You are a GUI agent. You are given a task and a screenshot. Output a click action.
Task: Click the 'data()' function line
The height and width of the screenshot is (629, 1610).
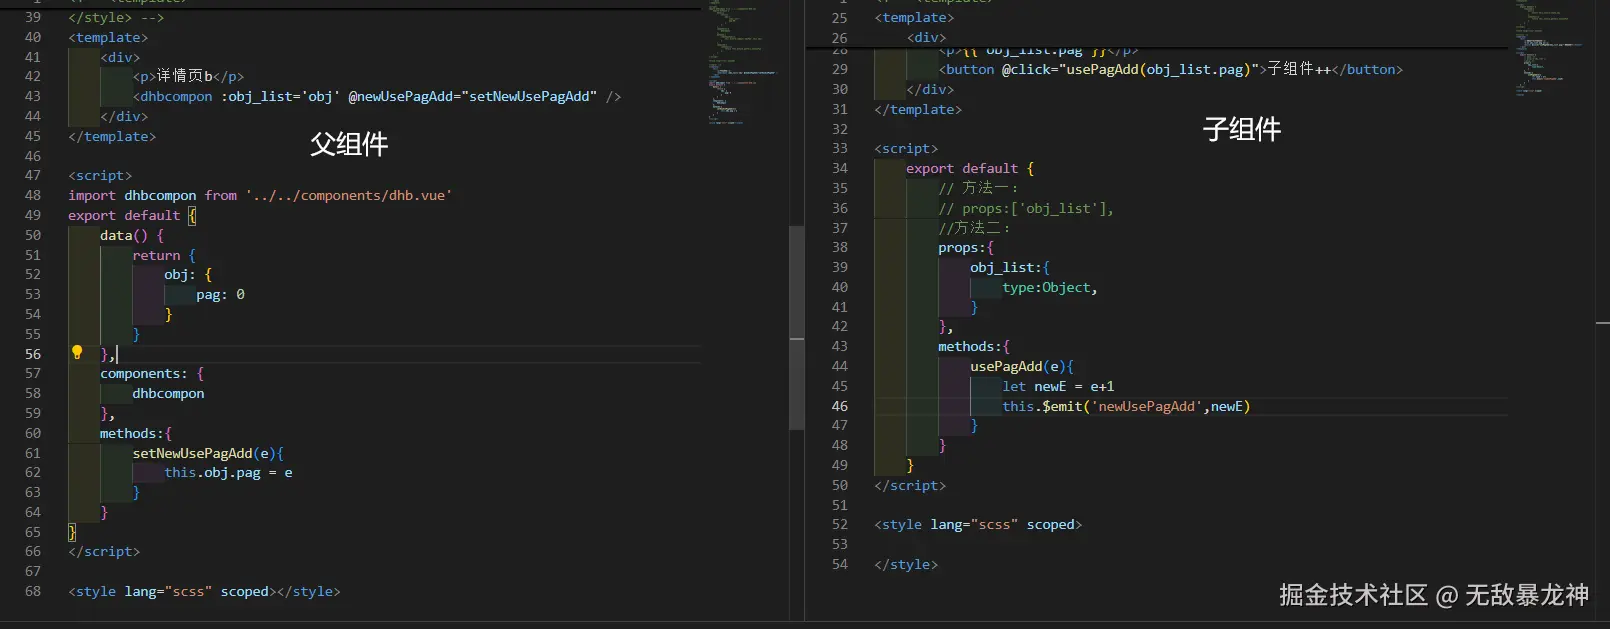[x=132, y=235]
